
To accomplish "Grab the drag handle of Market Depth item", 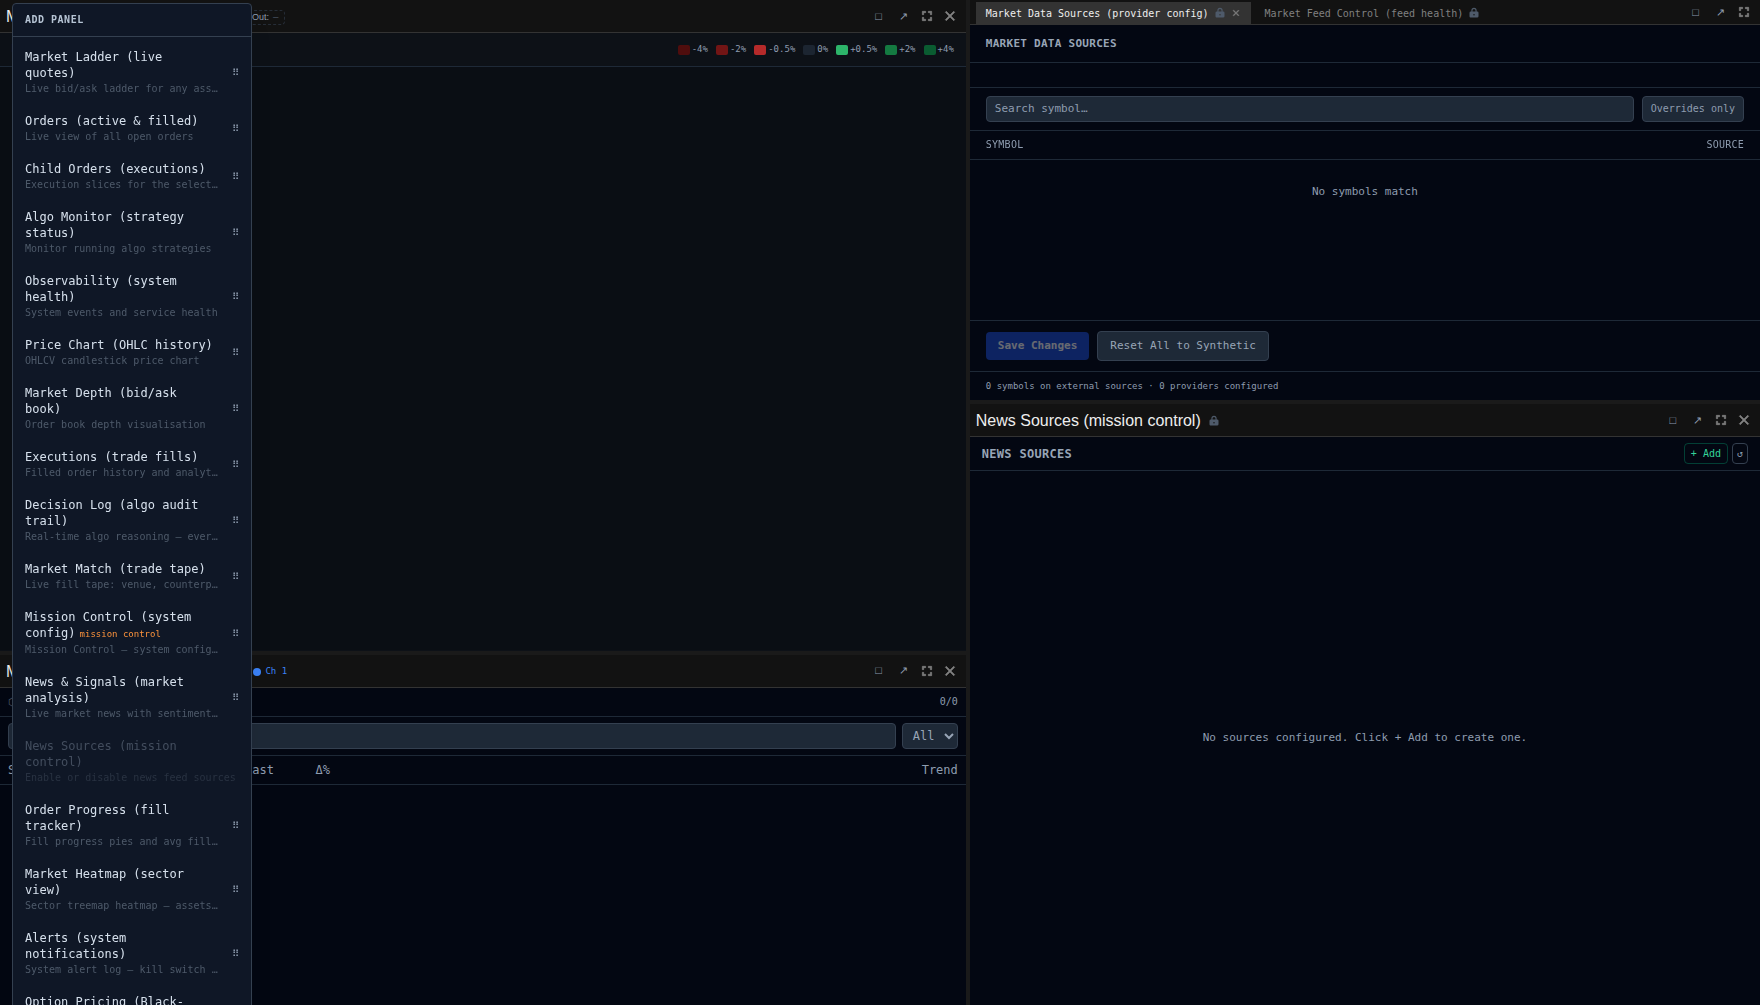I will pos(236,408).
